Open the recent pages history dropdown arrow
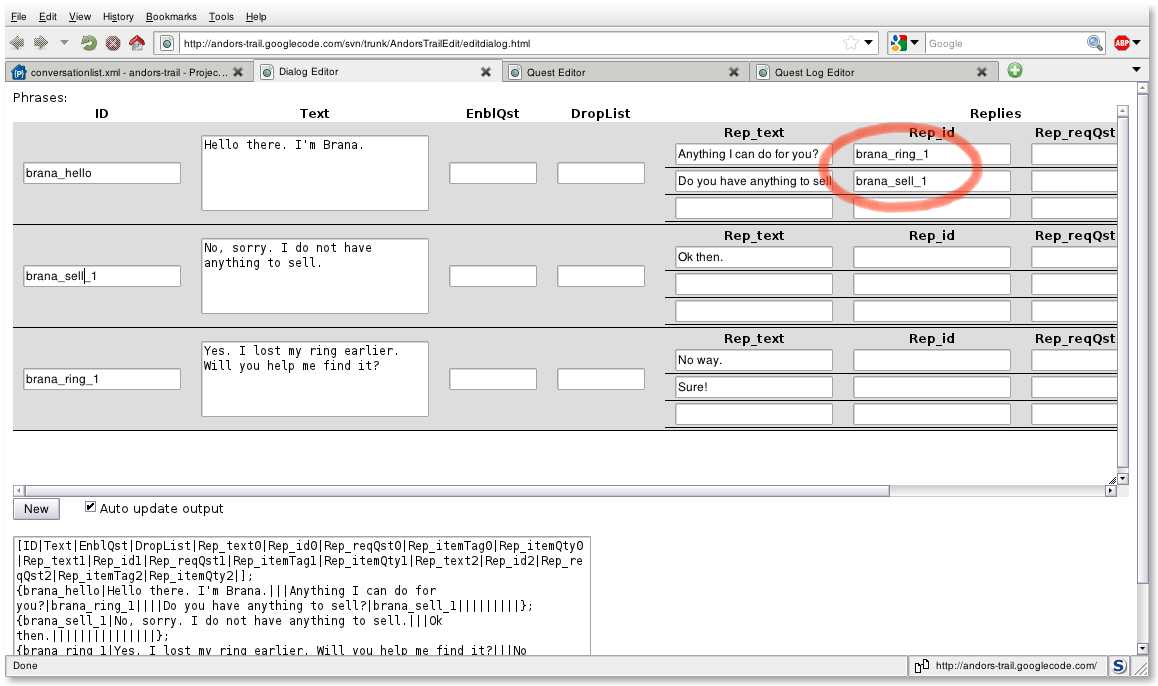 [x=65, y=43]
